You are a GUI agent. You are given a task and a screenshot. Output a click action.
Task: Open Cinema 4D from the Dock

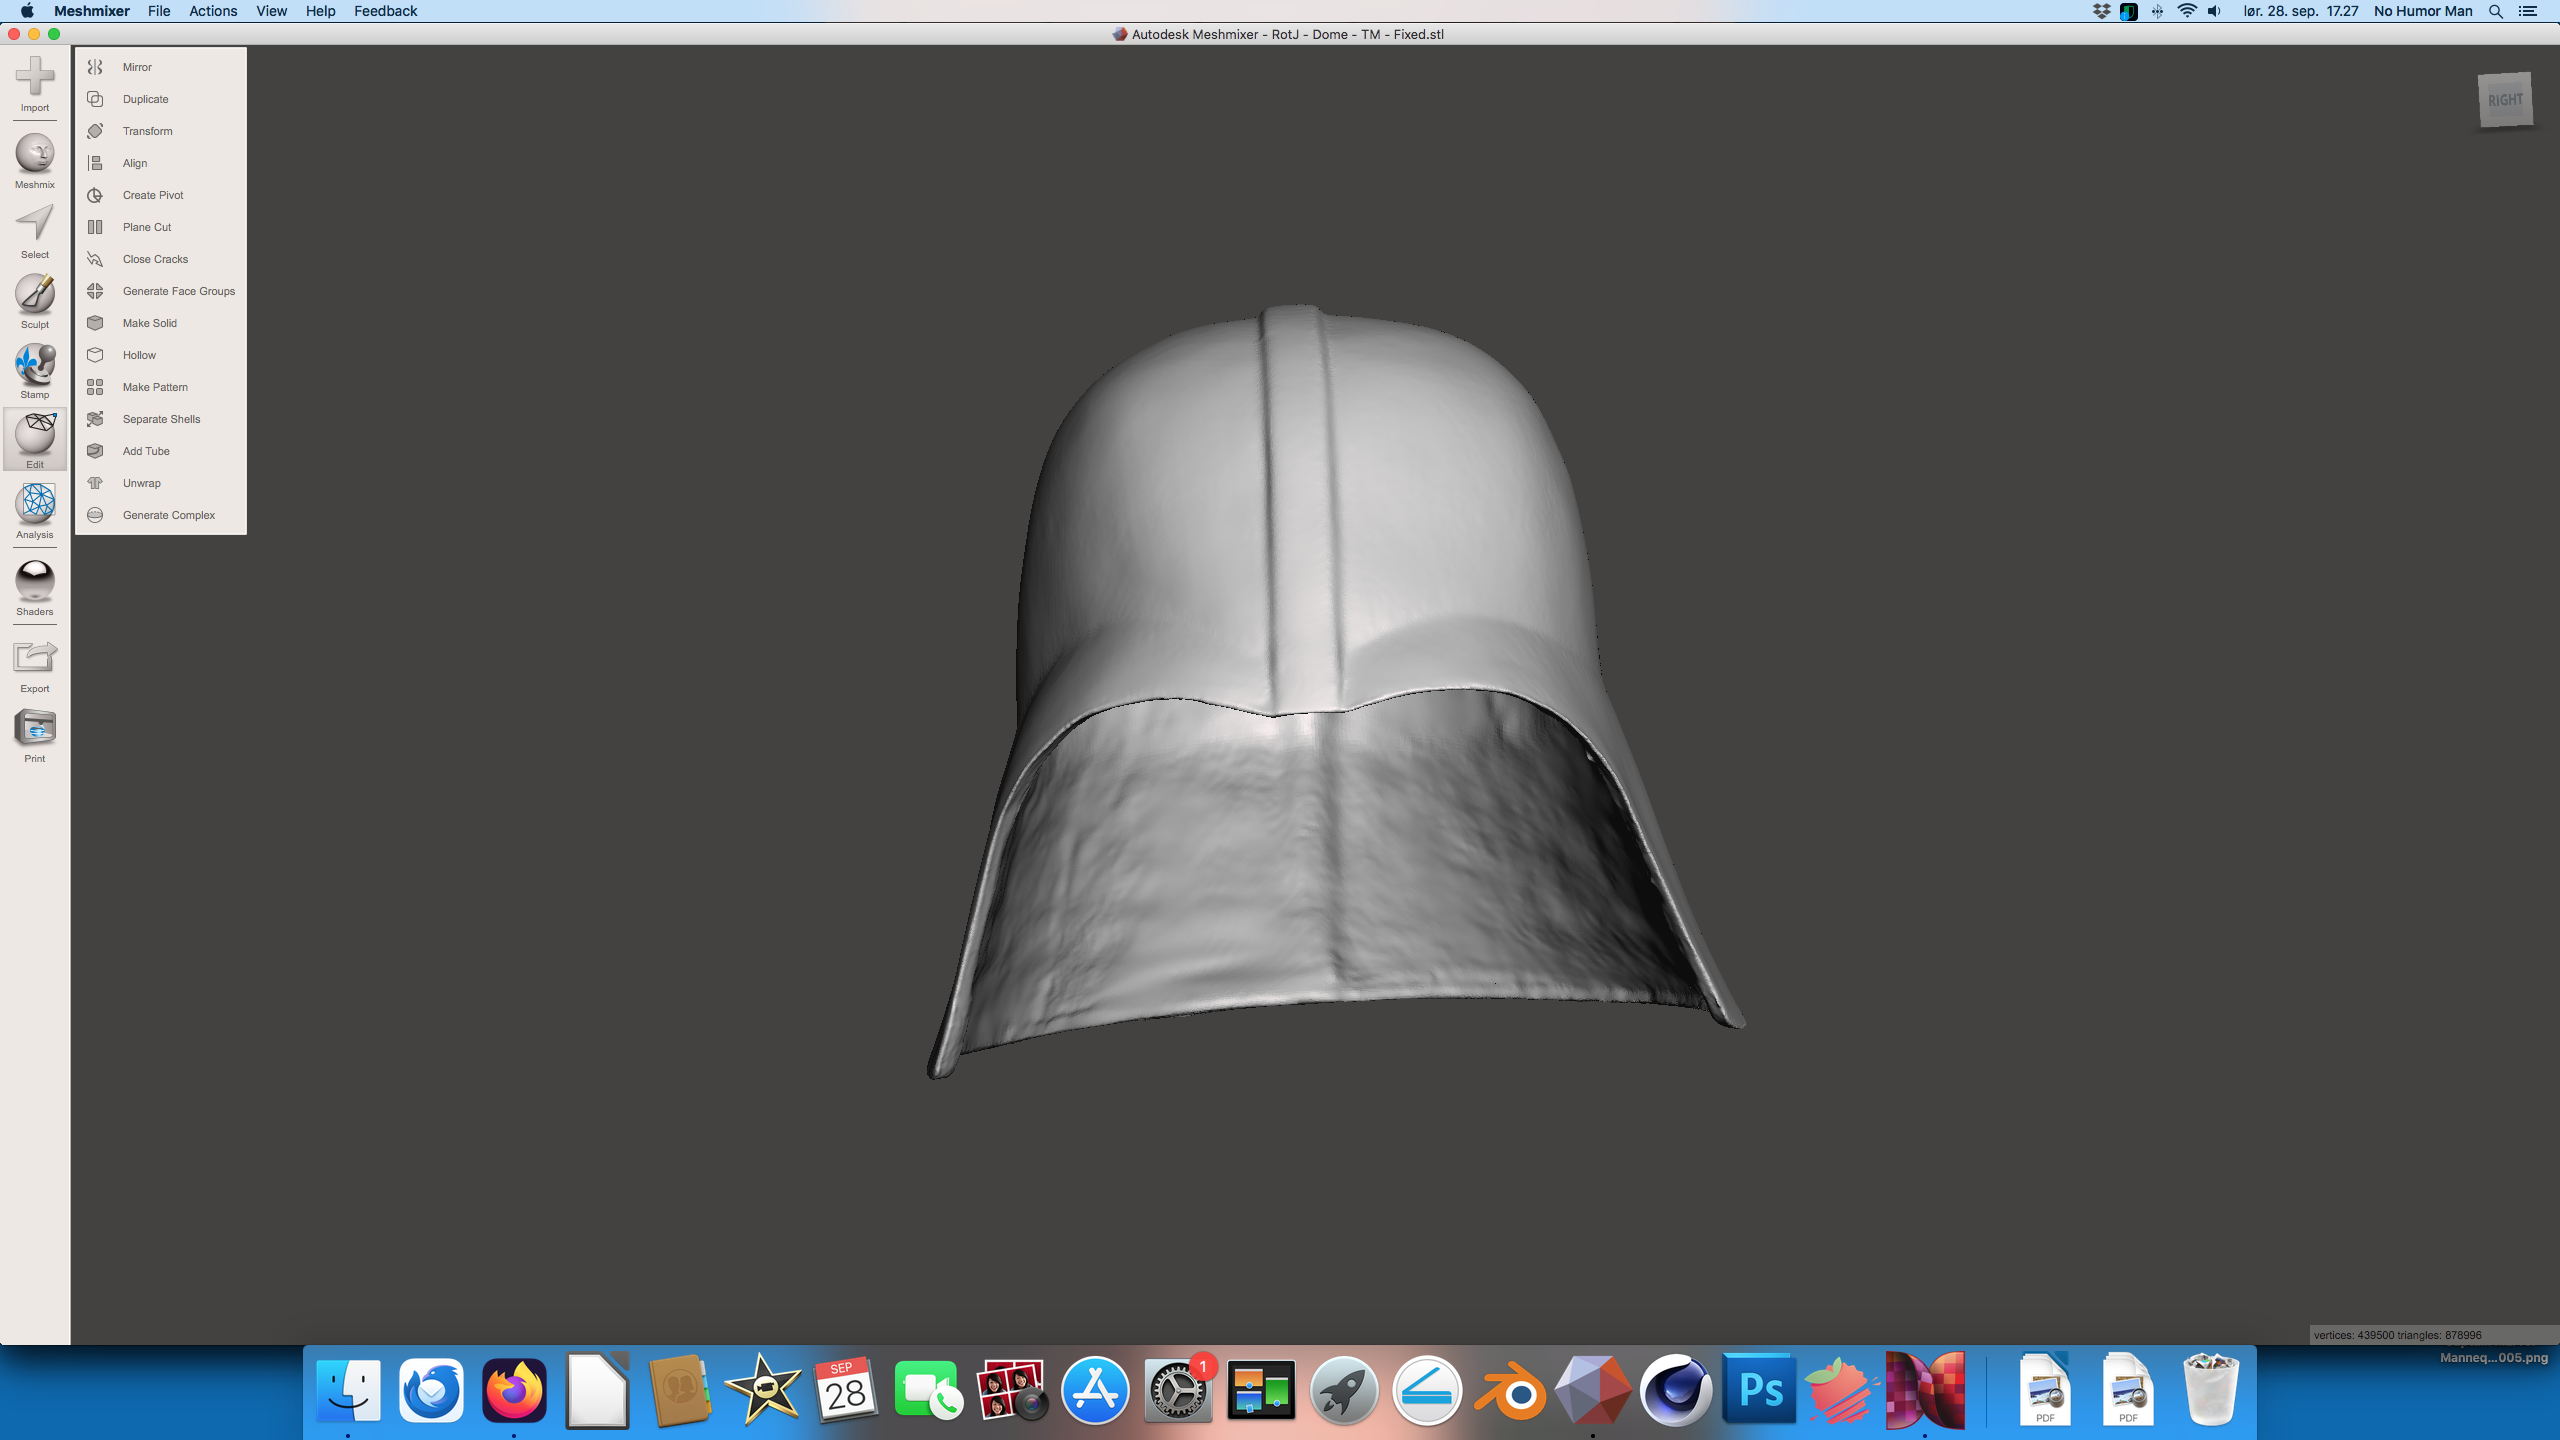1676,1390
